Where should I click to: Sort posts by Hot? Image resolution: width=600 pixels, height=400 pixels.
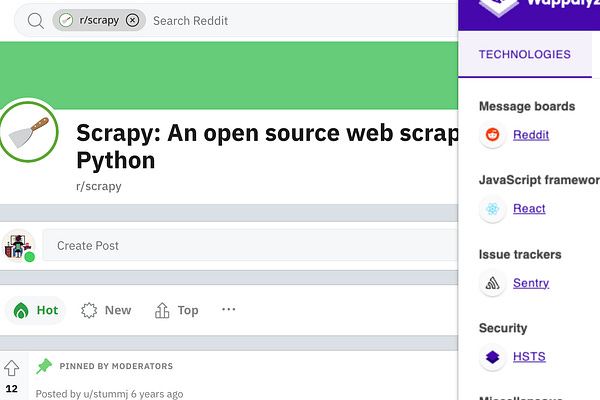coord(36,310)
